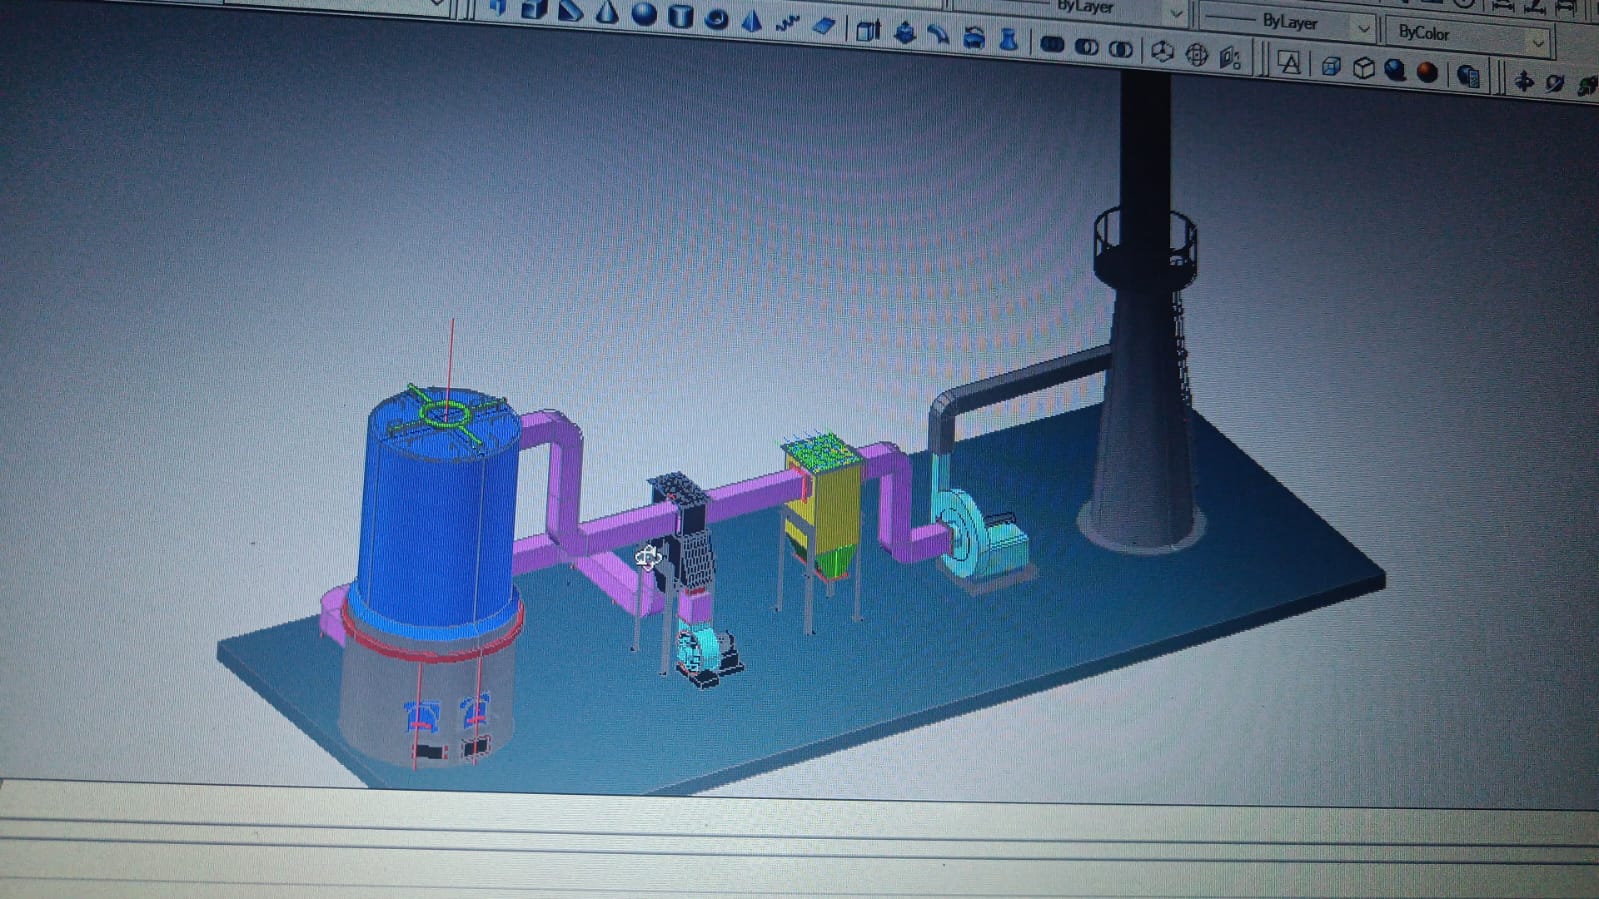Switch to 3D Hidden visual style
Screen dimensions: 1599x899
click(x=1364, y=68)
